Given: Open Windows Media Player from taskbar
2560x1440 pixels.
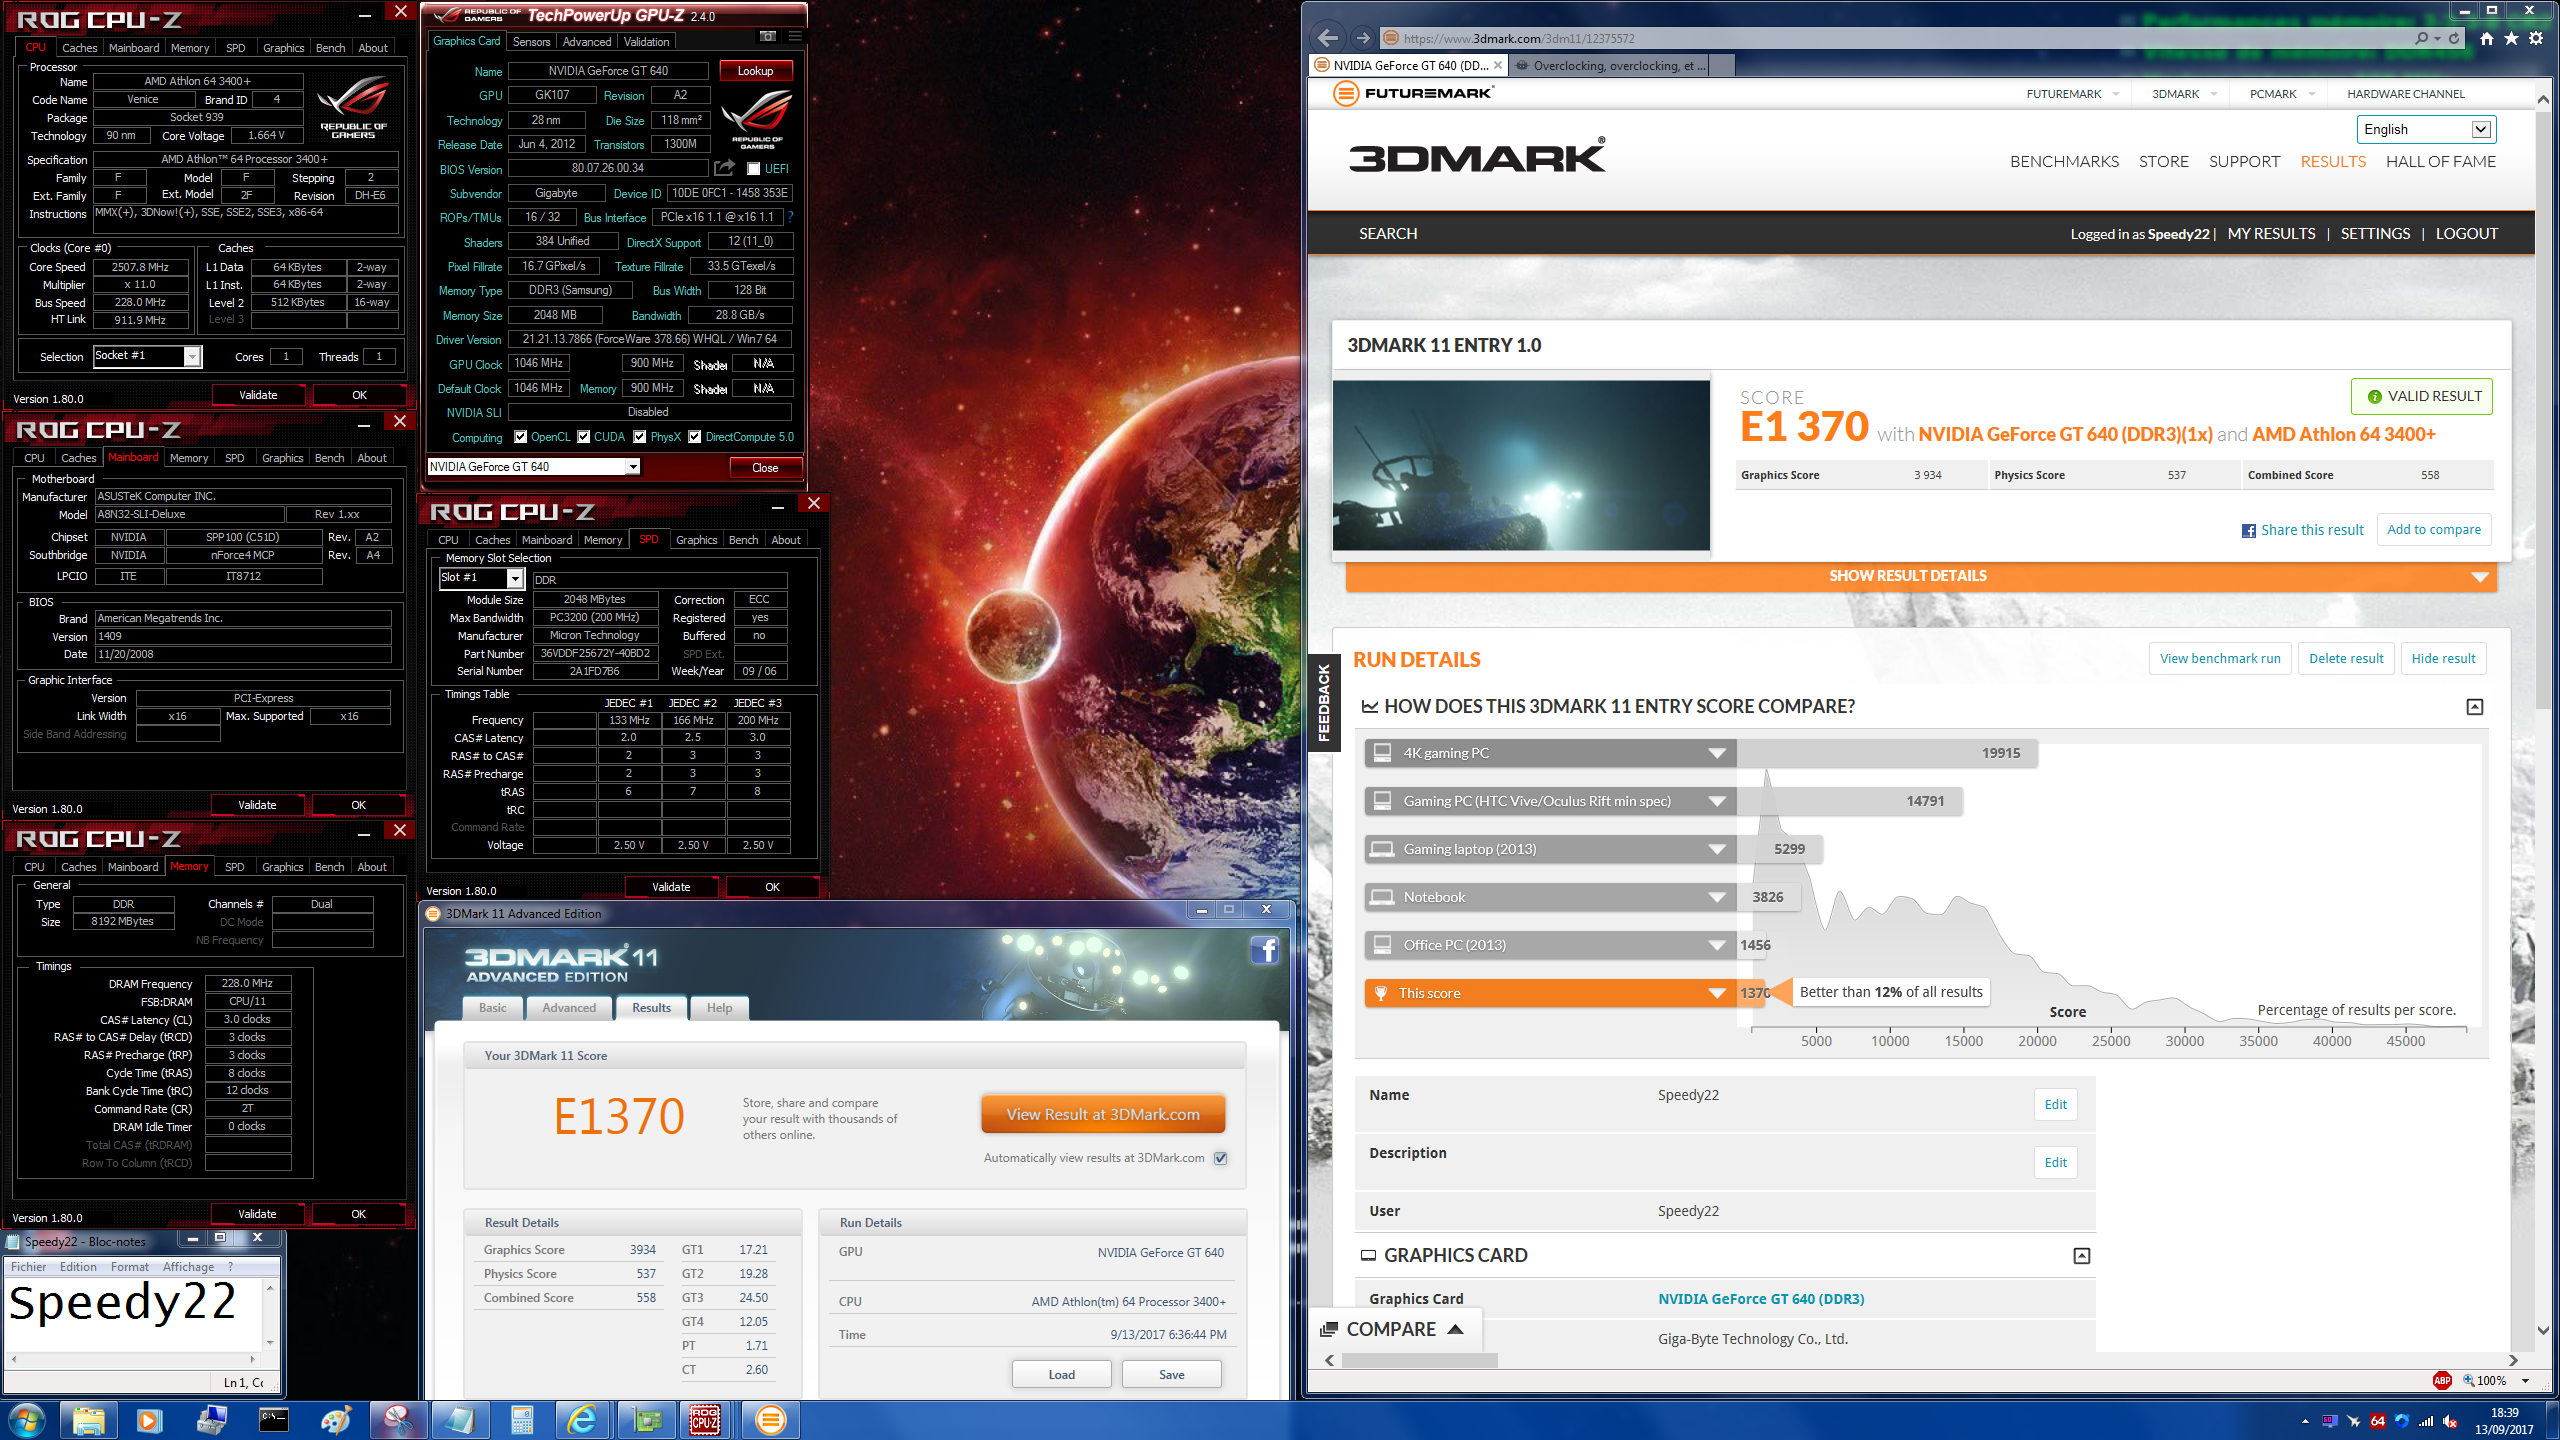Looking at the screenshot, I should coord(150,1420).
